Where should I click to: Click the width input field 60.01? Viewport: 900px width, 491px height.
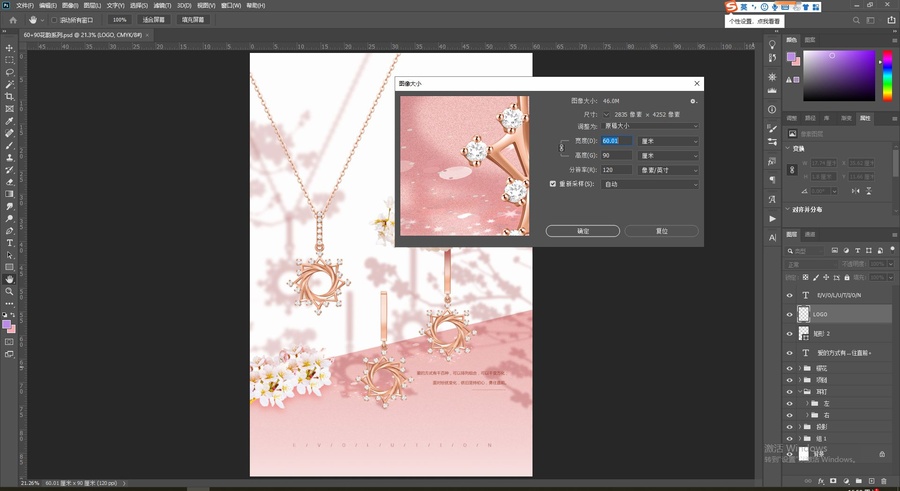616,141
